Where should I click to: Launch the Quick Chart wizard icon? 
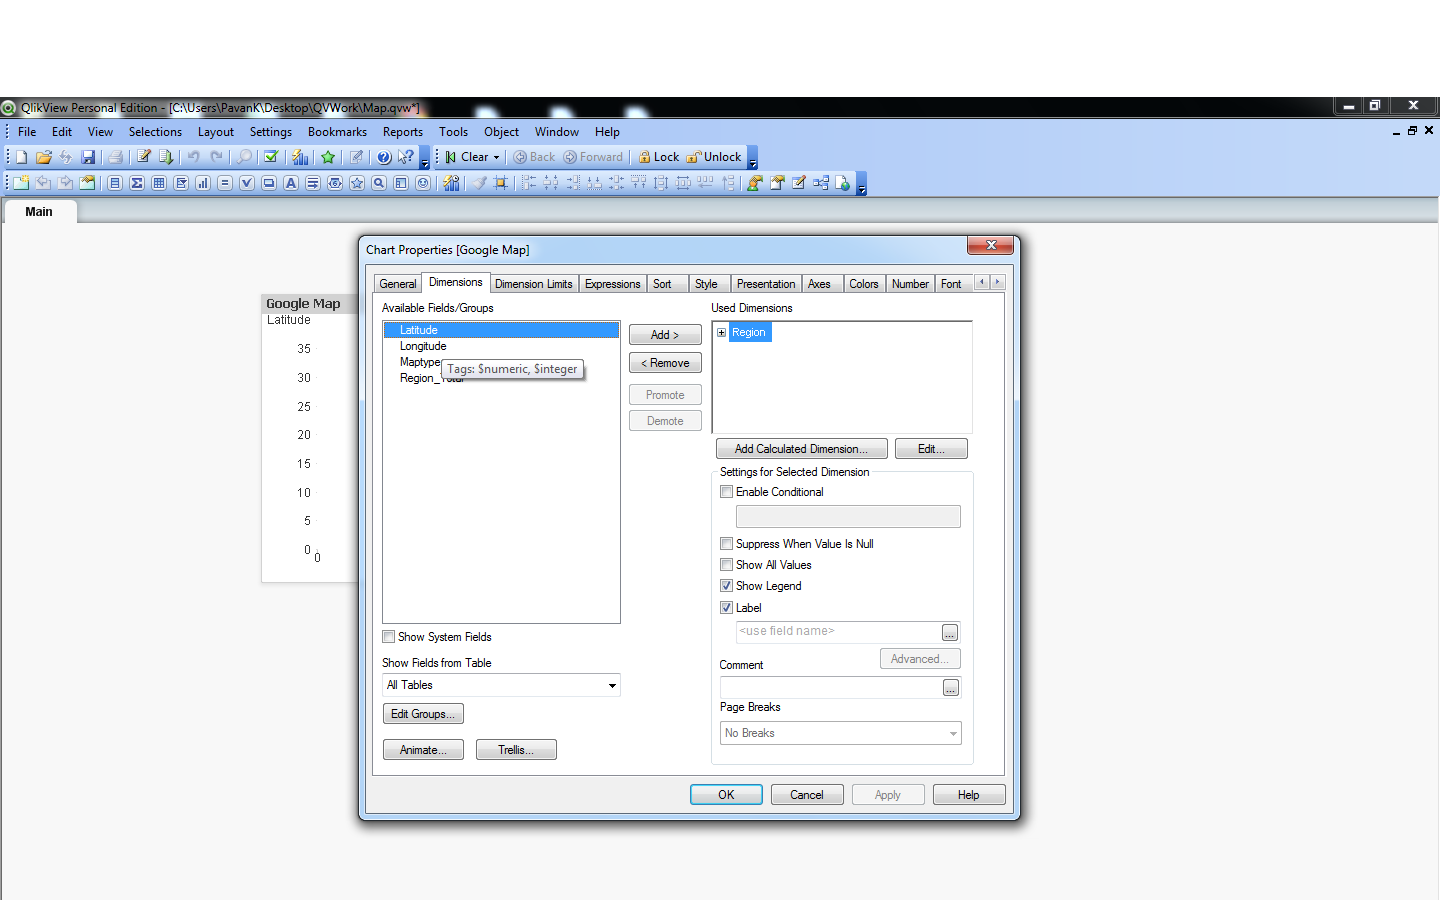(300, 157)
